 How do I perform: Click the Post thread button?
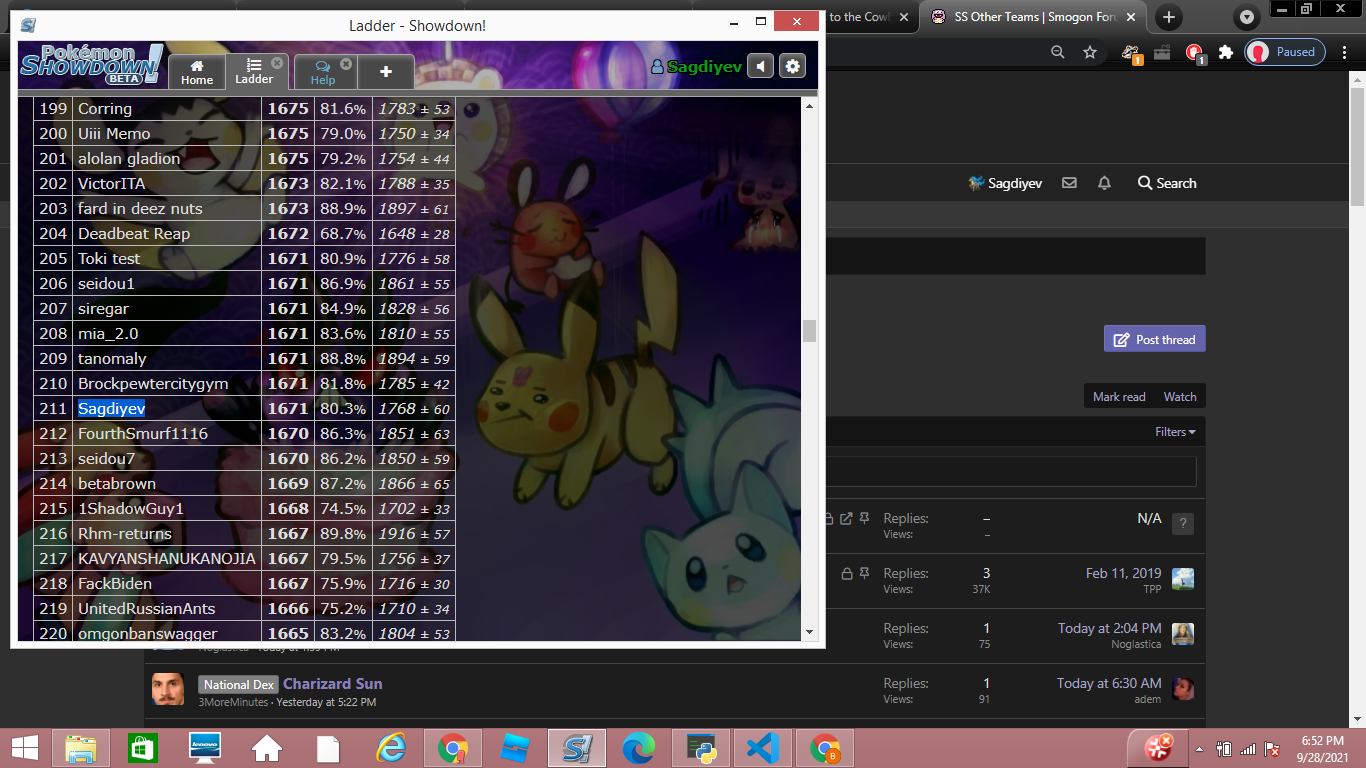pyautogui.click(x=1155, y=339)
